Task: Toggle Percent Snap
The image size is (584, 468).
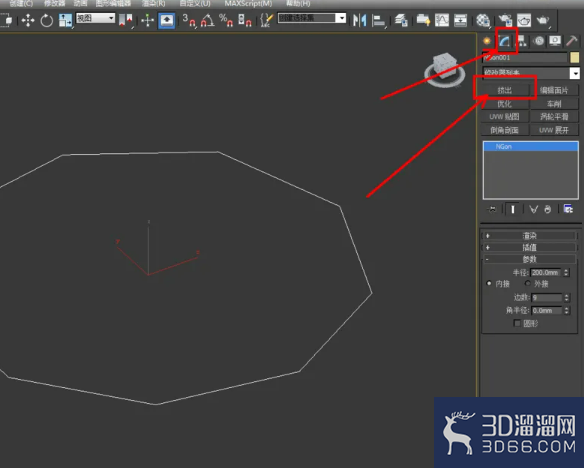Action: coord(226,20)
